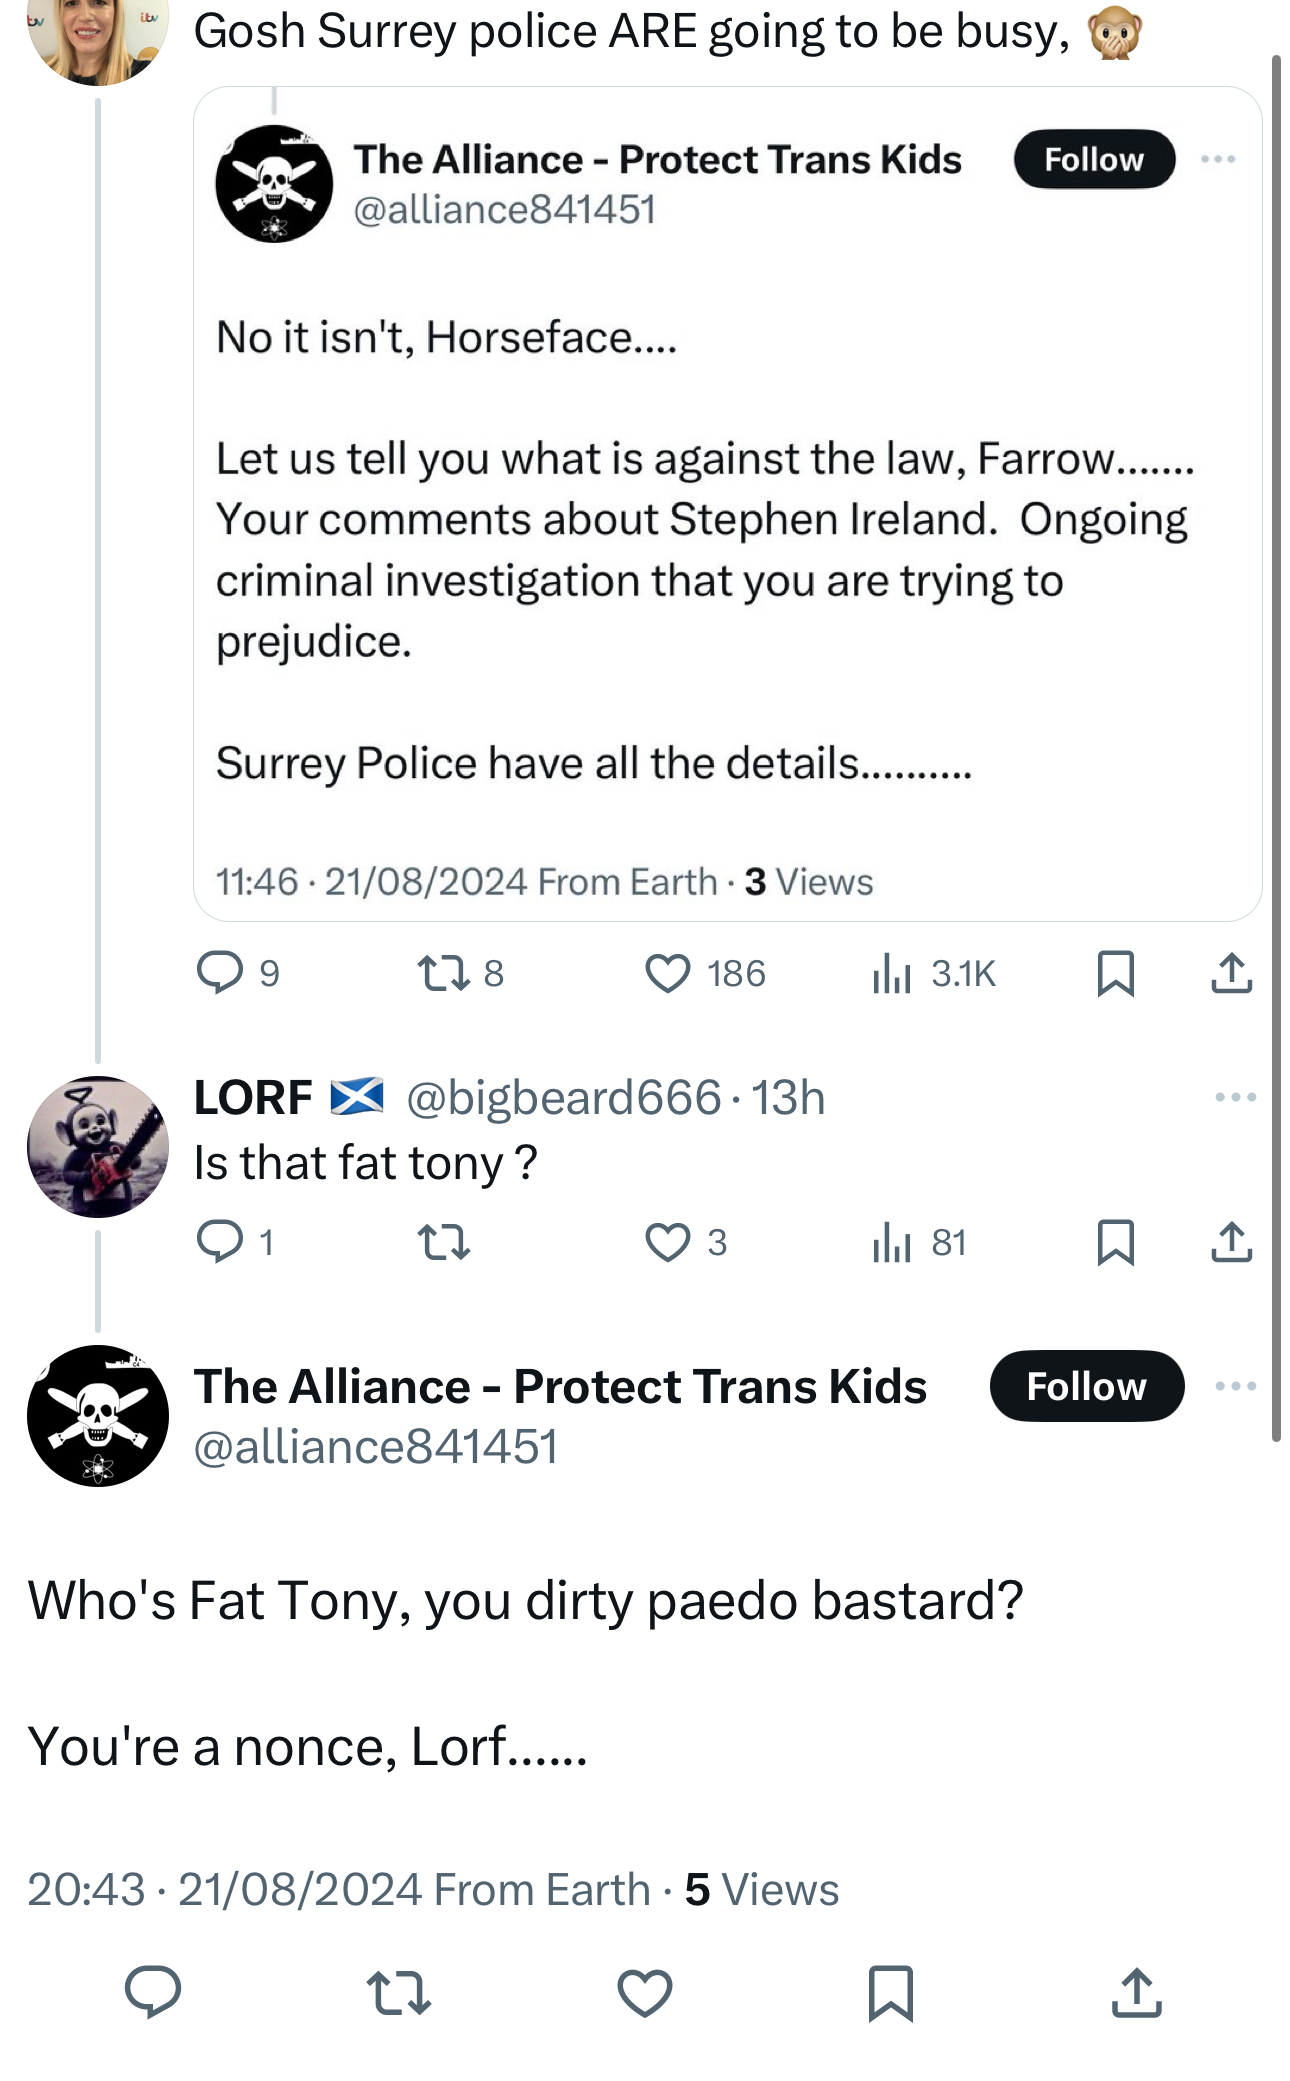Screen dimensions: 1290x2081
Task: Repost LORF's fat tony tweet
Action: 443,1242
